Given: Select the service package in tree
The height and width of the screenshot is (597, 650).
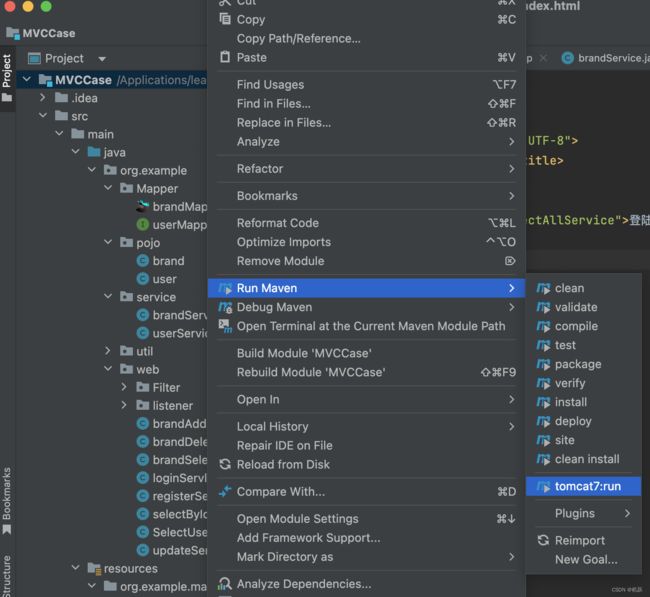Looking at the screenshot, I should pos(156,297).
